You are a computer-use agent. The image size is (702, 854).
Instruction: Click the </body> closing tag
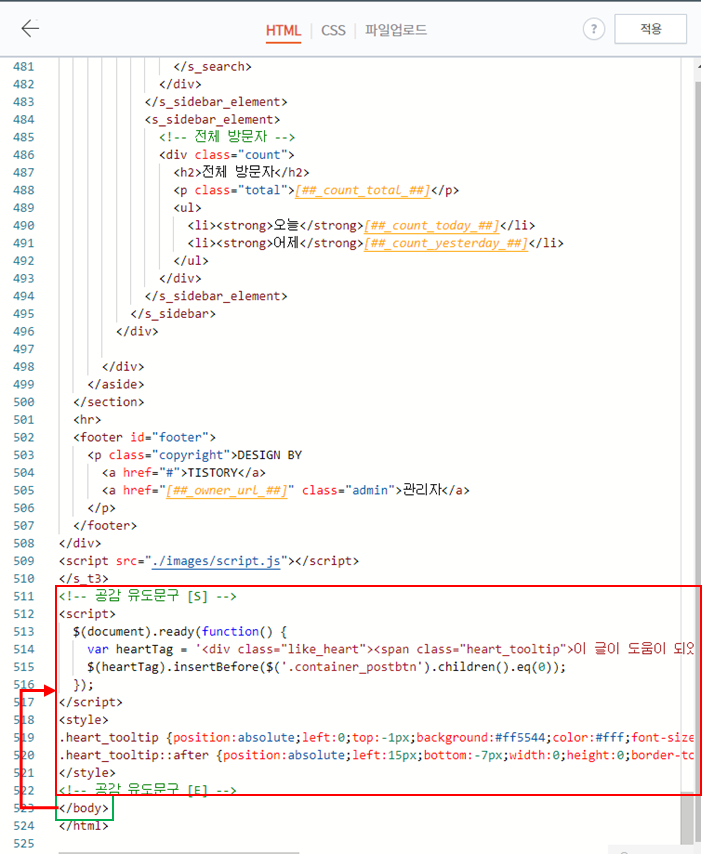[84, 808]
